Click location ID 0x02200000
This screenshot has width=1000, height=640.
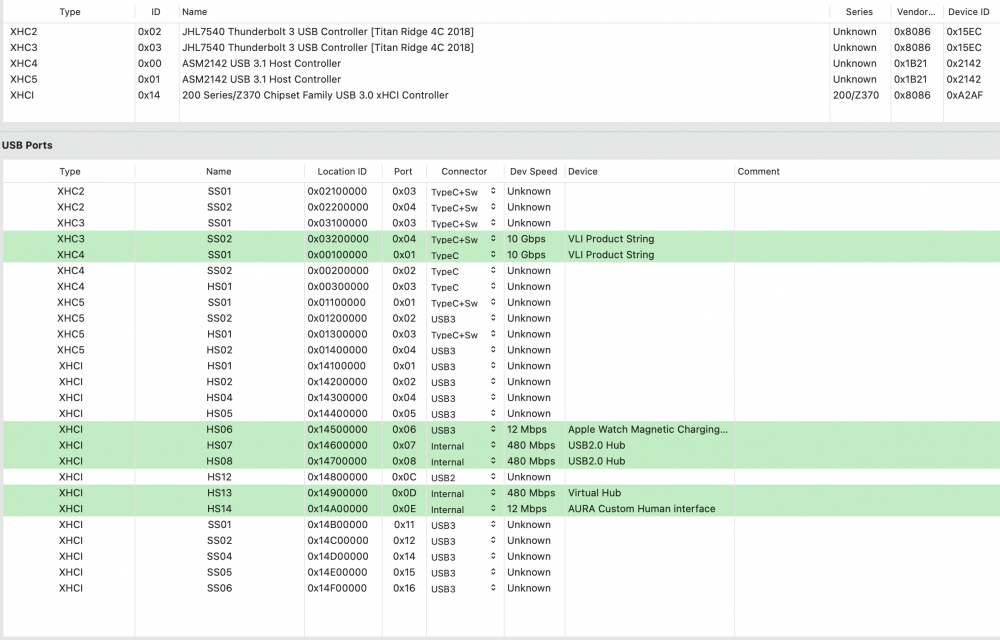[337, 207]
